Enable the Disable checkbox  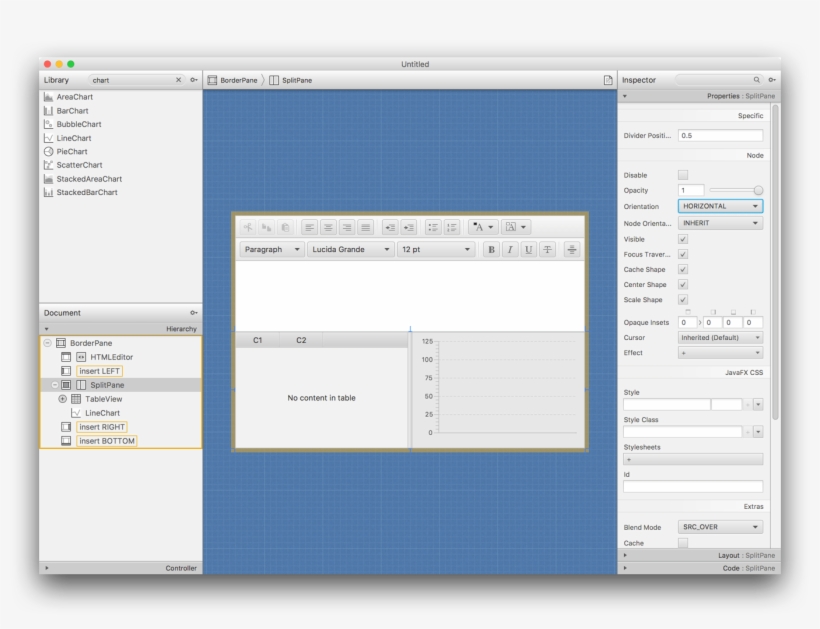683,175
